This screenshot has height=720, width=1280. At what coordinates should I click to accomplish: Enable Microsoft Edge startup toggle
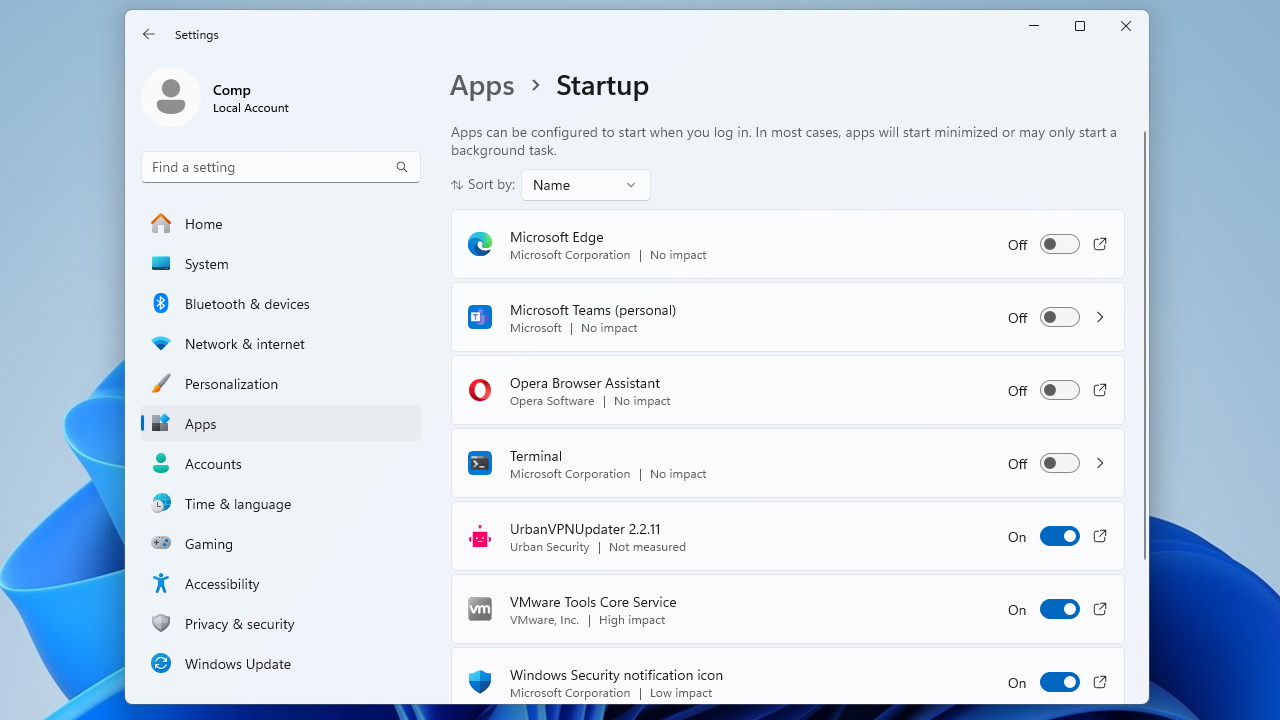1059,244
